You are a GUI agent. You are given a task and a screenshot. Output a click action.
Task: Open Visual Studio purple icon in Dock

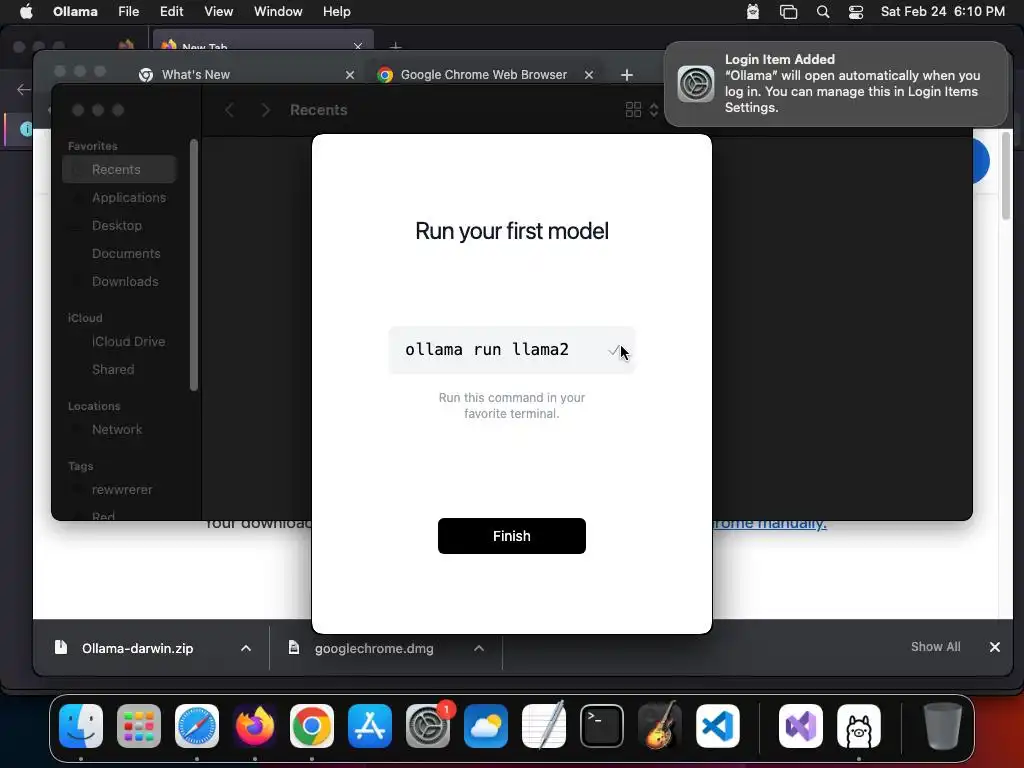pos(801,726)
